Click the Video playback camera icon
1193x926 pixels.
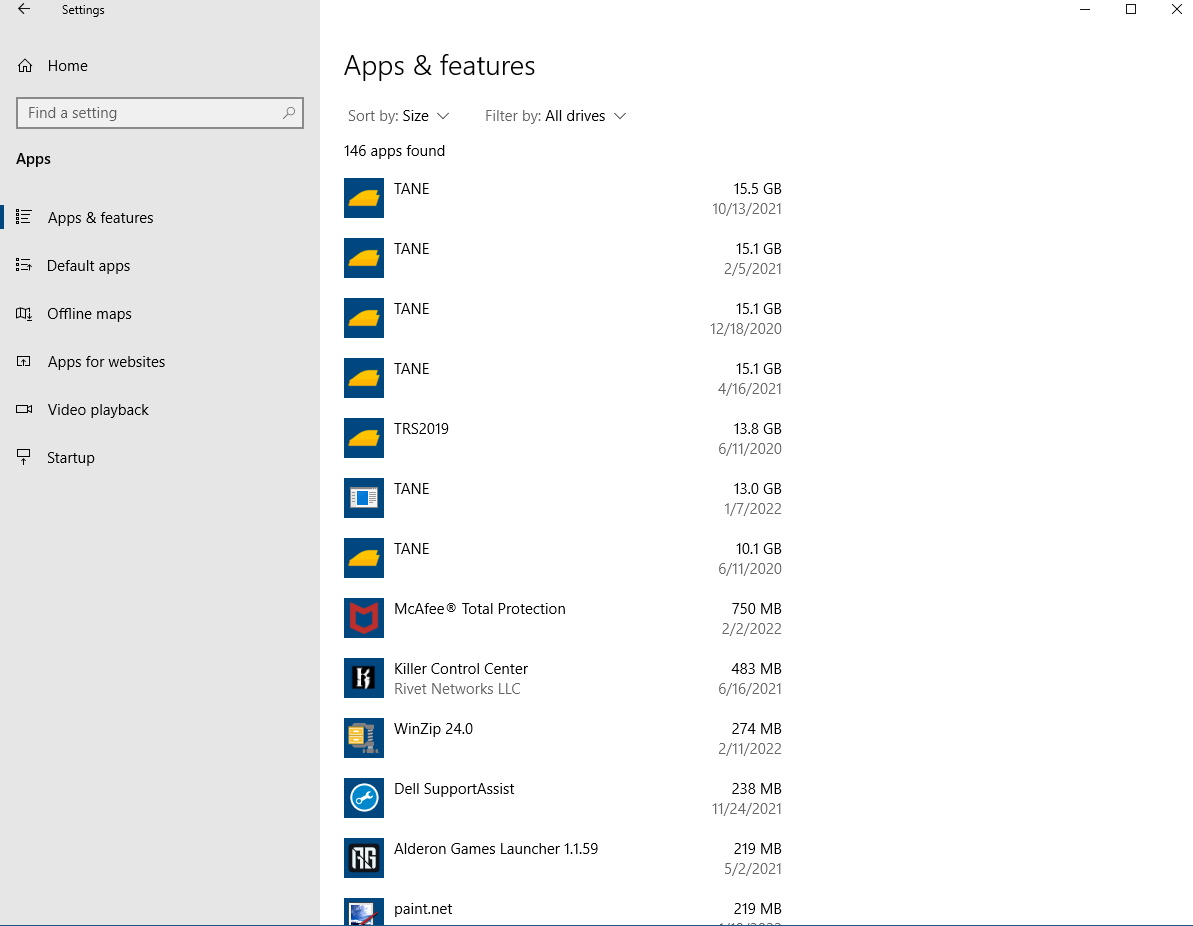[24, 409]
